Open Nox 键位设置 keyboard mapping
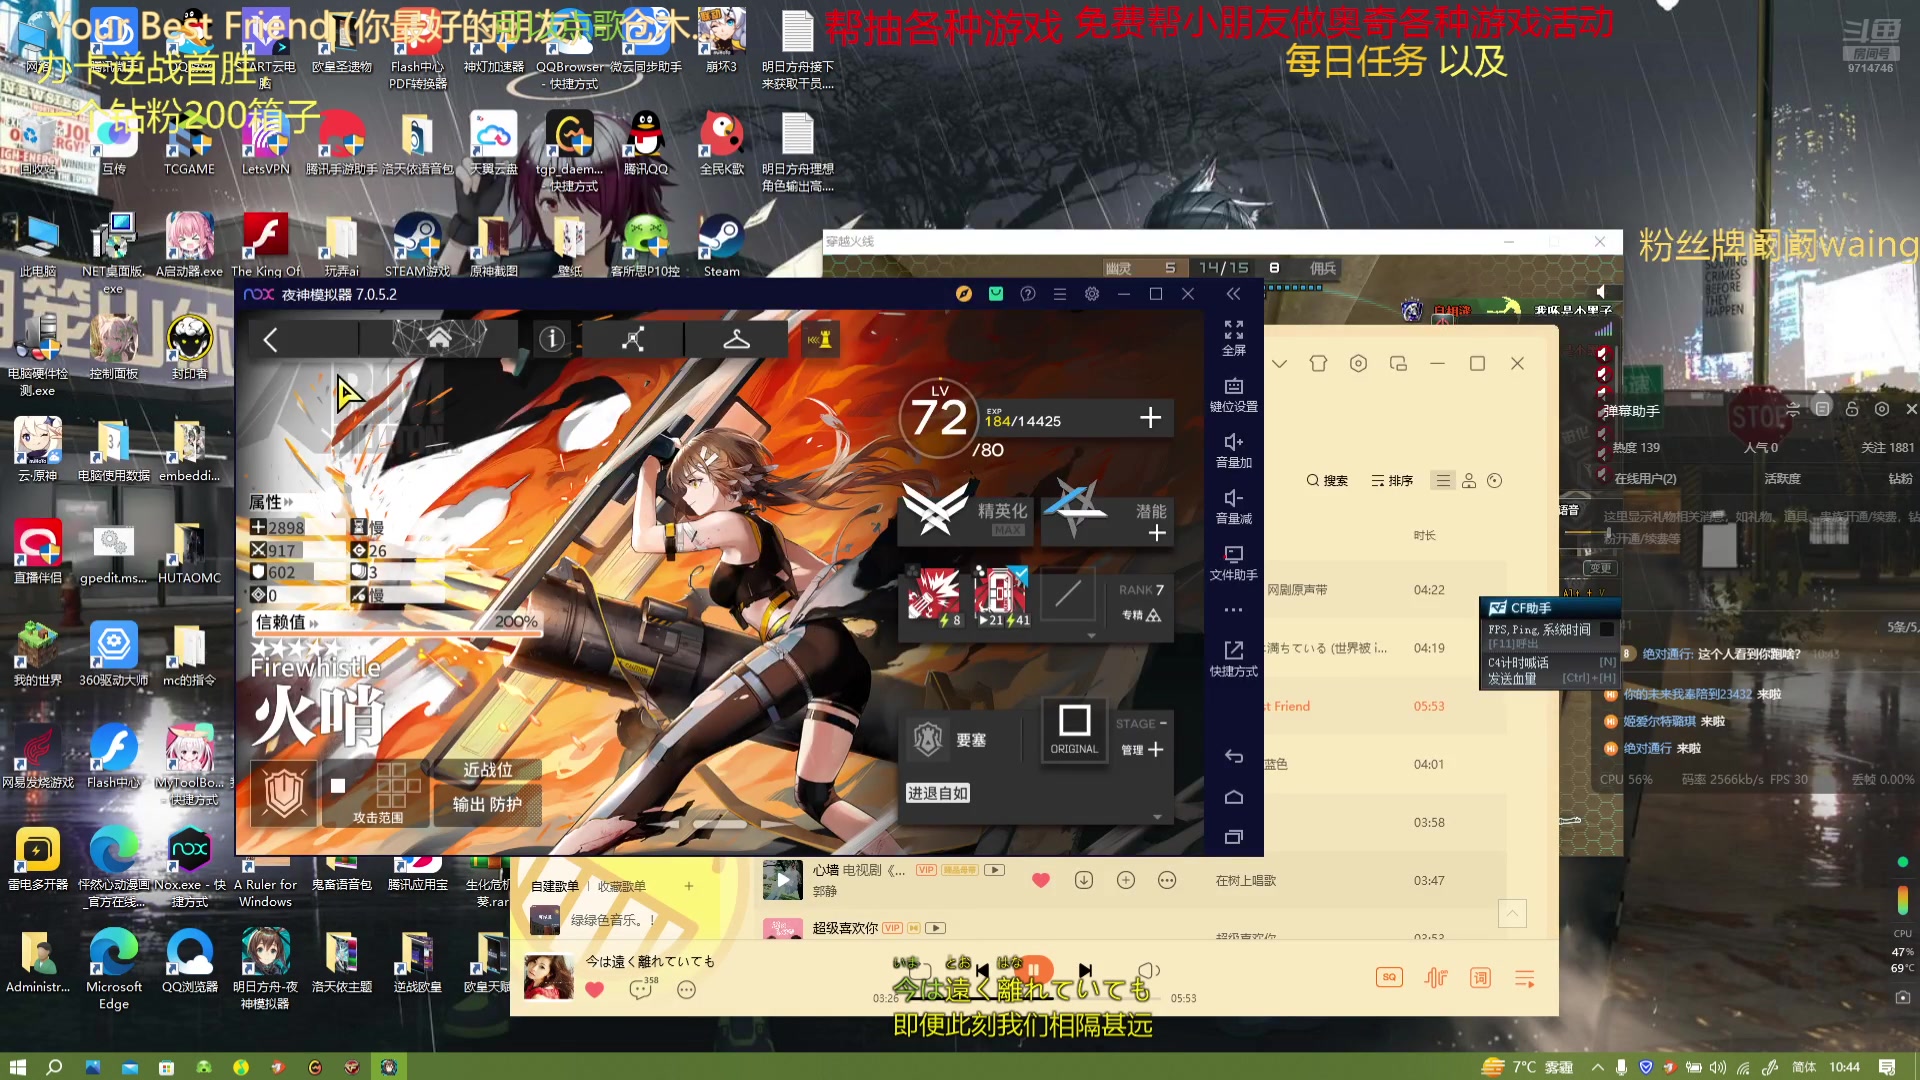The image size is (1920, 1080). click(x=1234, y=395)
